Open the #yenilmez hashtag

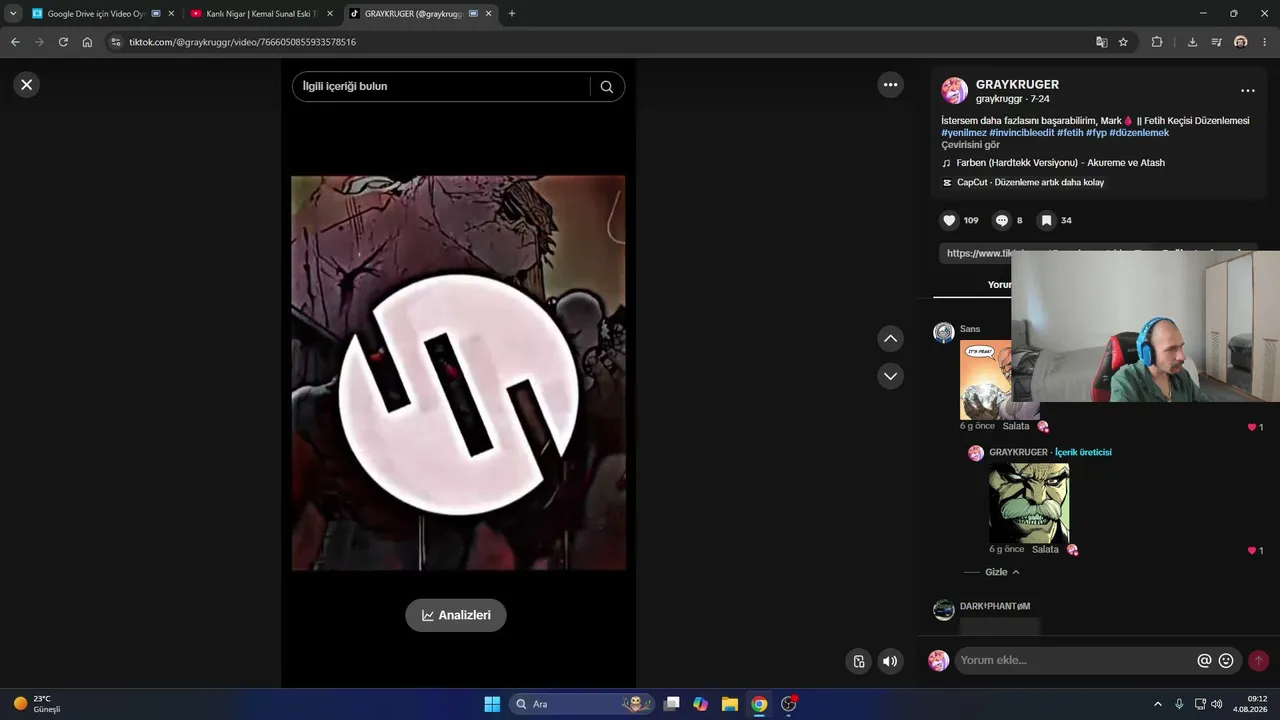click(x=964, y=133)
